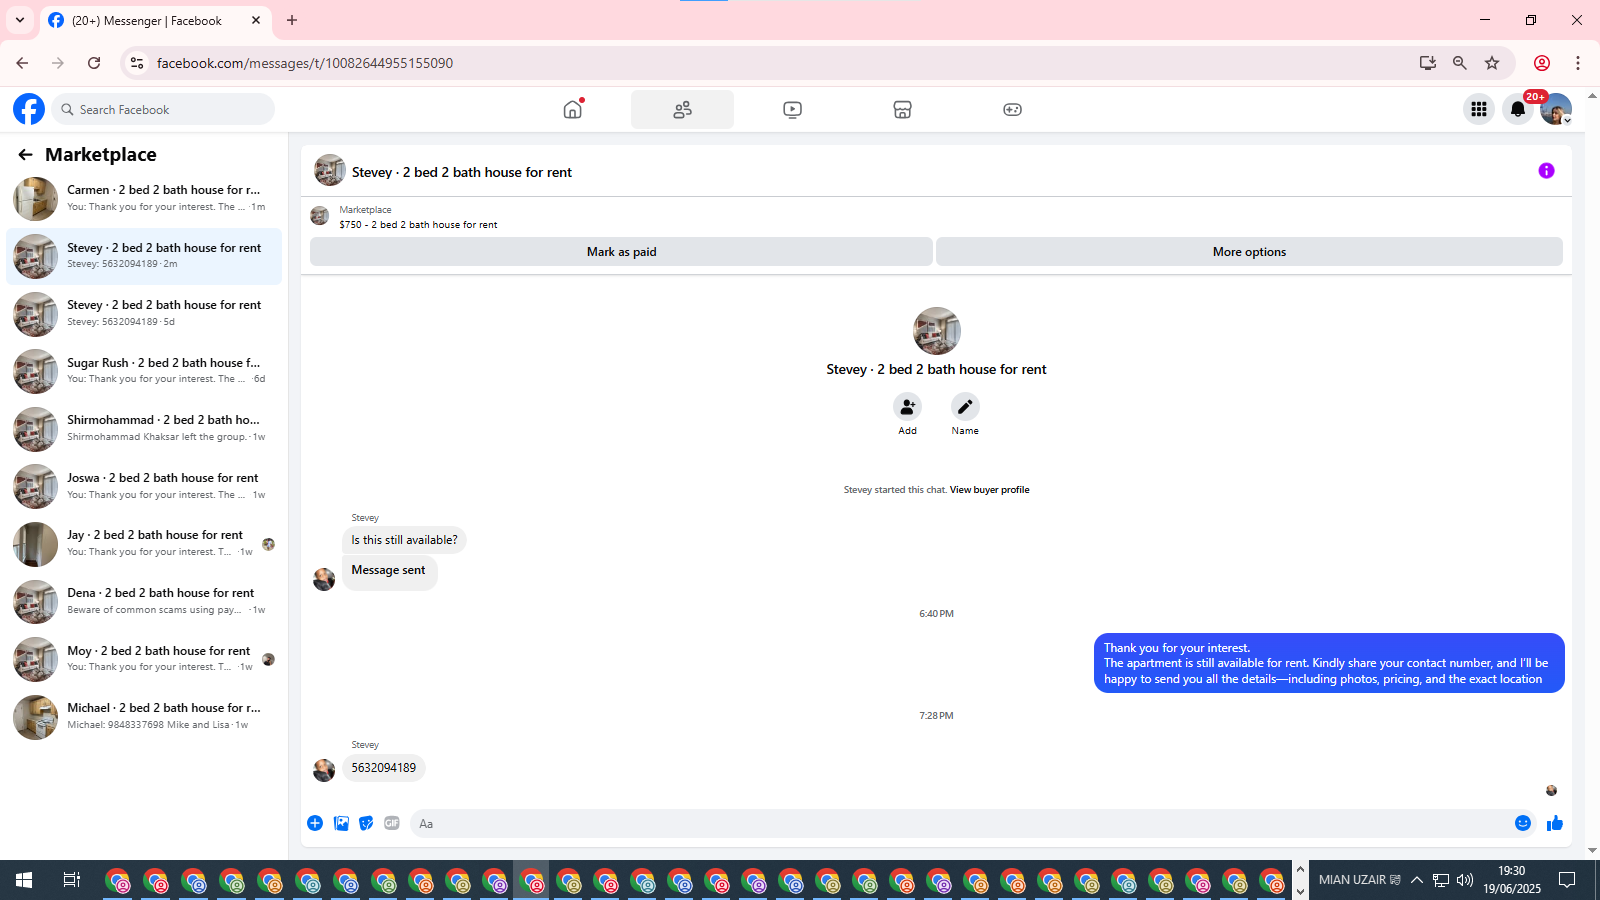
Task: Open the Windows Start menu
Action: pyautogui.click(x=24, y=880)
